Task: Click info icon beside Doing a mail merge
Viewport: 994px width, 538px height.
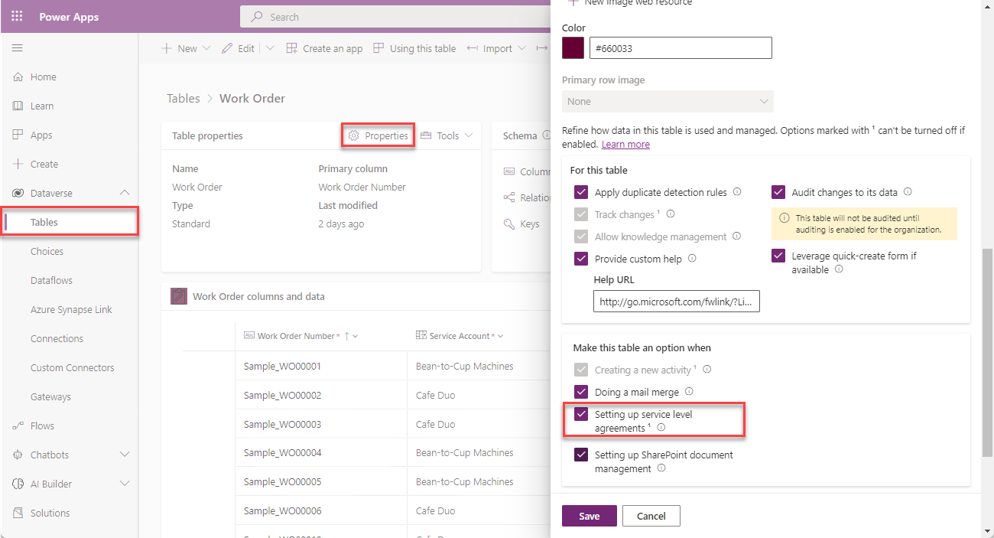Action: tap(689, 392)
